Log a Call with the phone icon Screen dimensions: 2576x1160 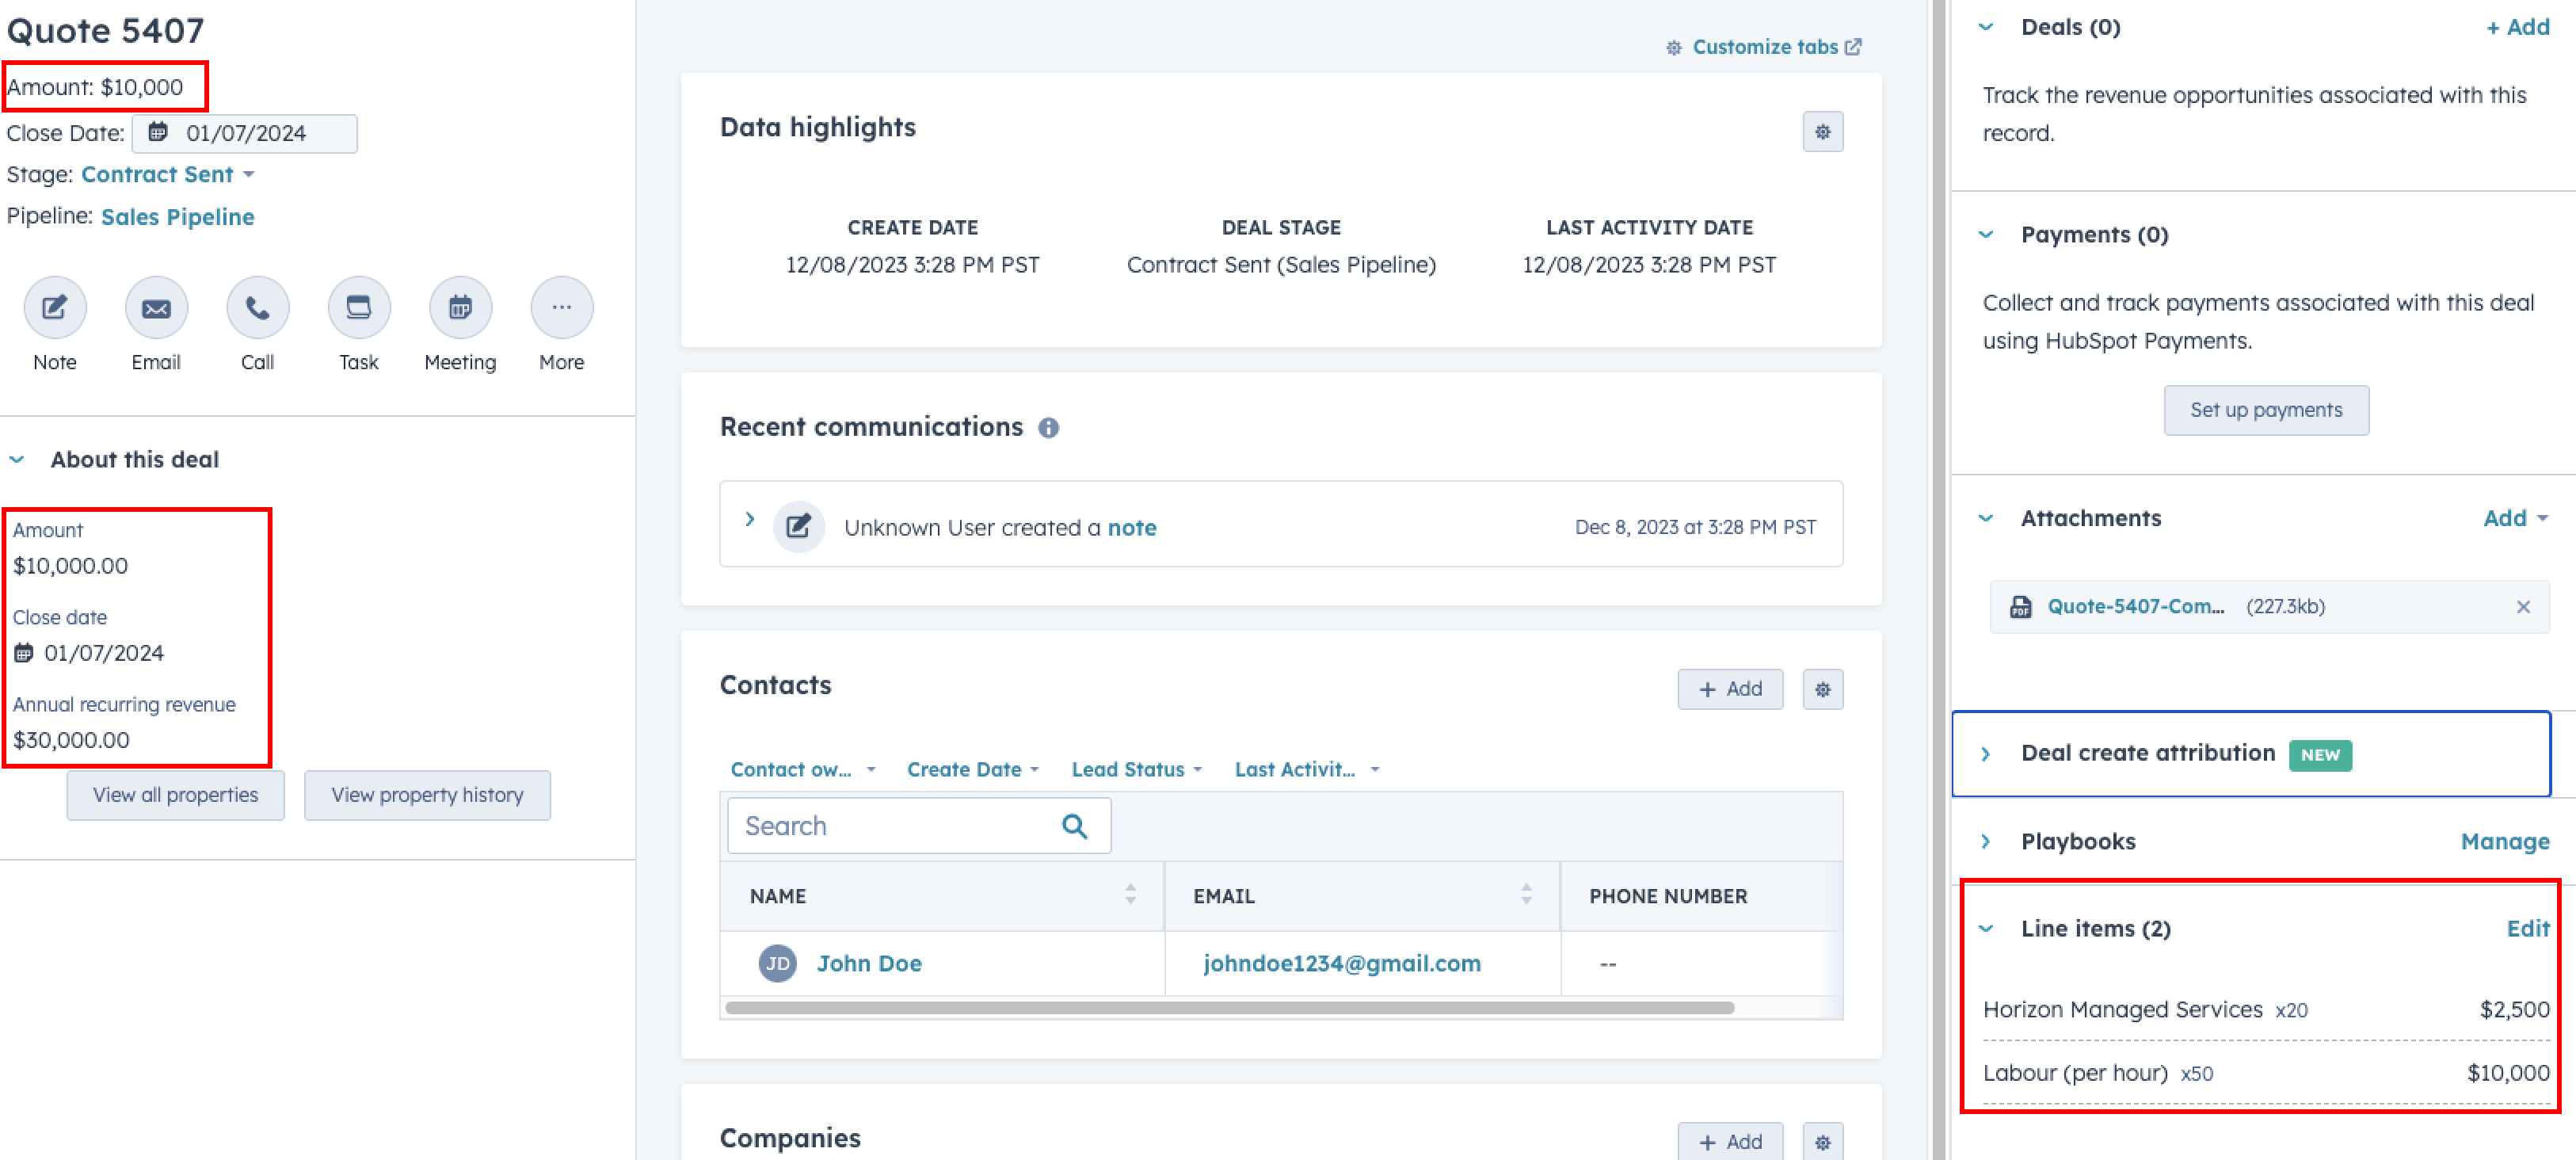click(257, 307)
